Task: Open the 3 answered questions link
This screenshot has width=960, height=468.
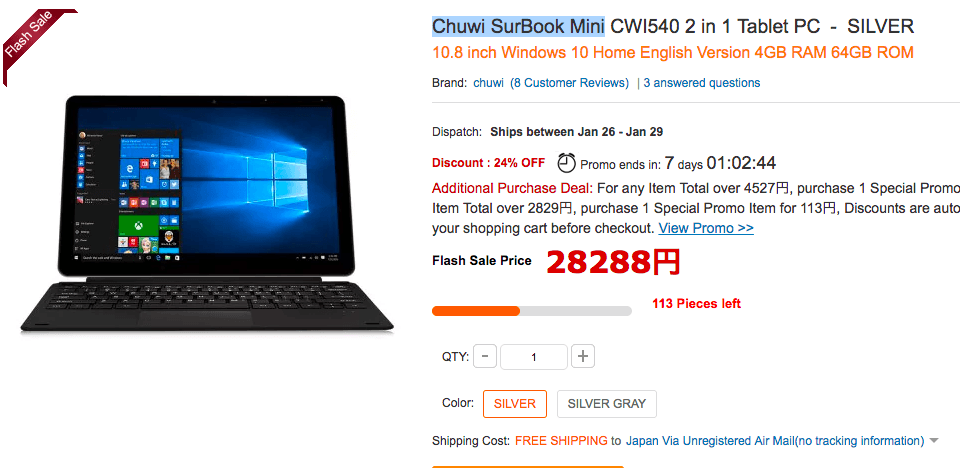Action: click(x=702, y=83)
